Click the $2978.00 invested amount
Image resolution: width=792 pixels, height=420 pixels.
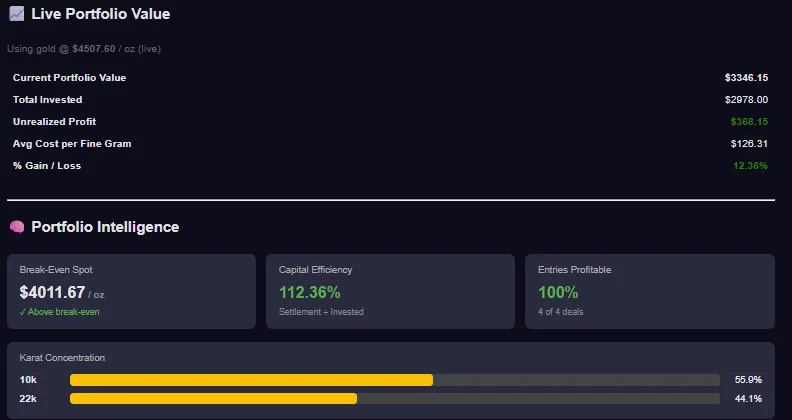coord(746,99)
